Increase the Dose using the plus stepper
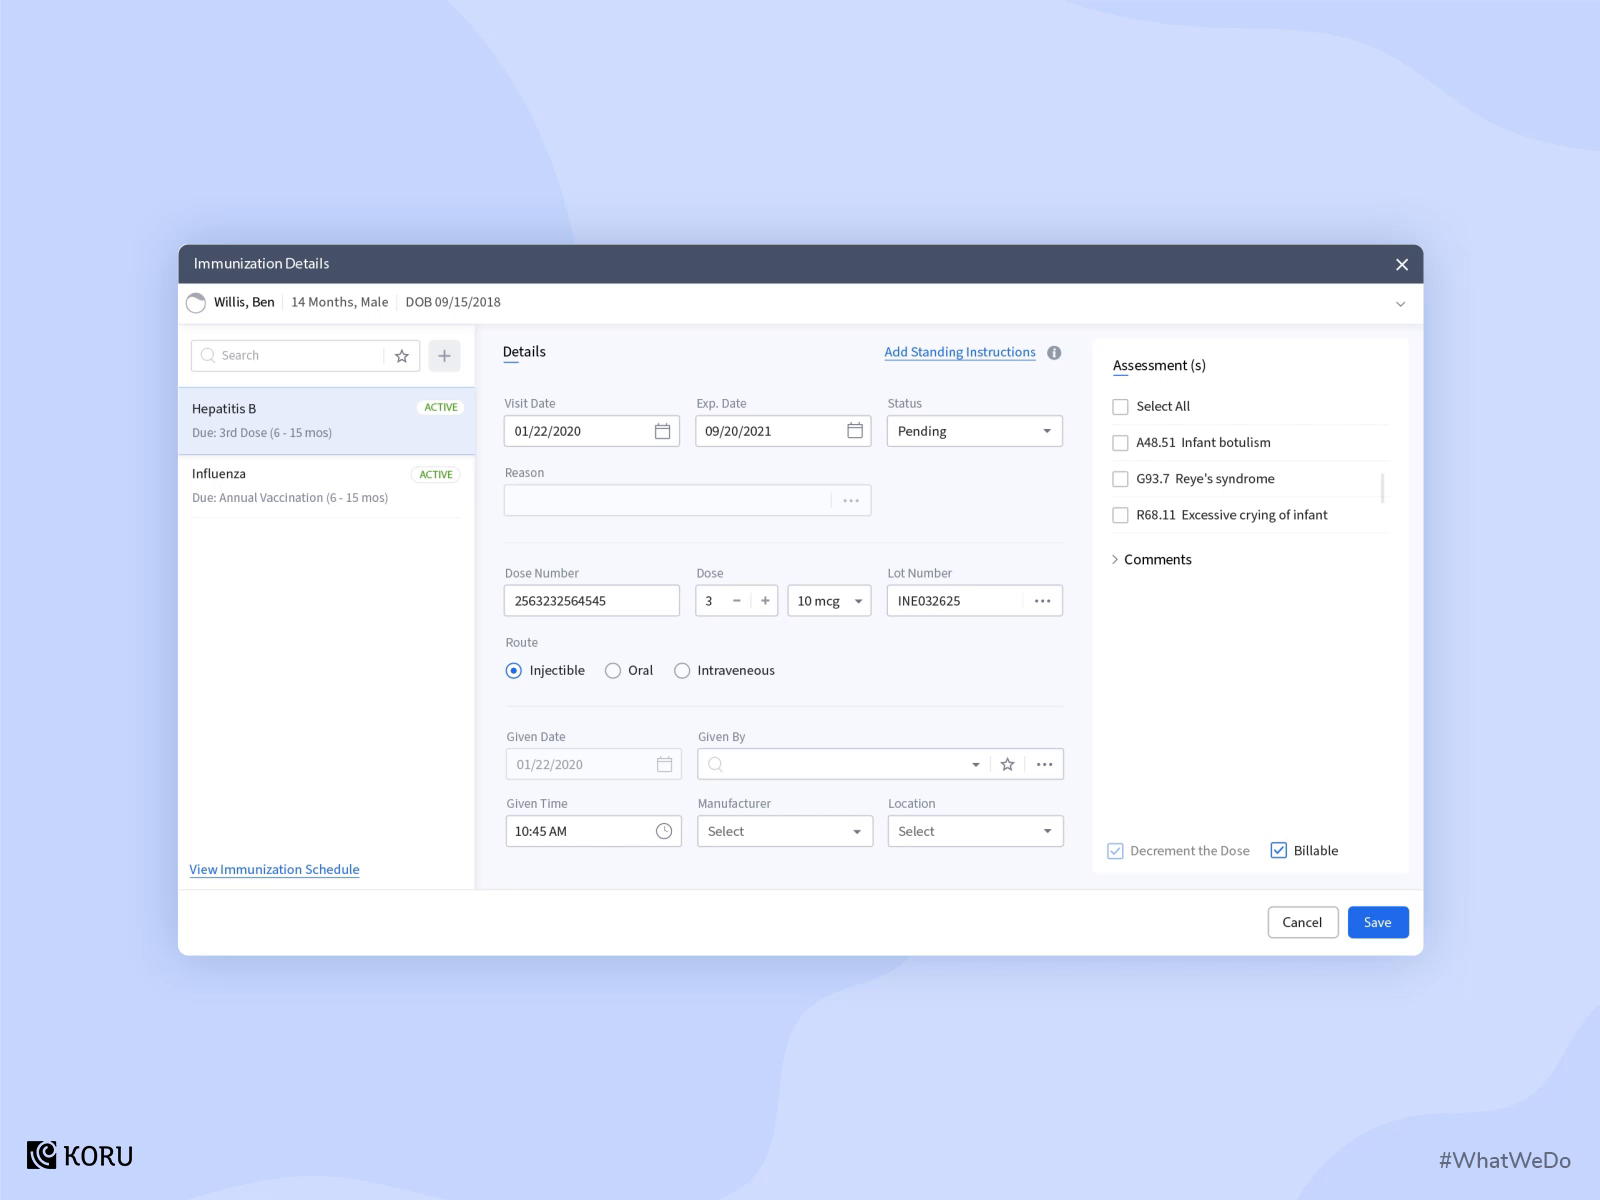1600x1200 pixels. coord(764,600)
